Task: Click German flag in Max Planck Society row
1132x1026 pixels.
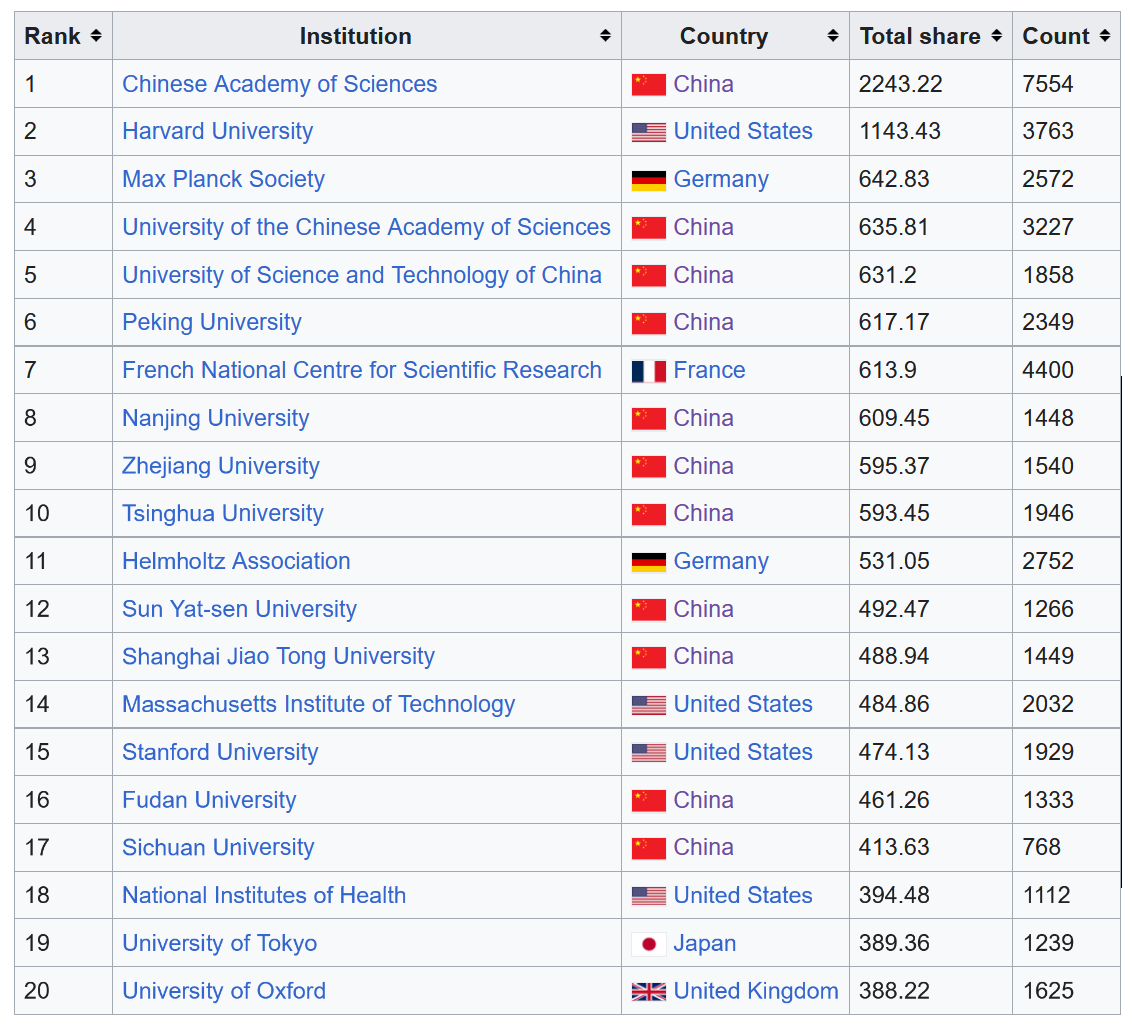Action: coord(648,181)
